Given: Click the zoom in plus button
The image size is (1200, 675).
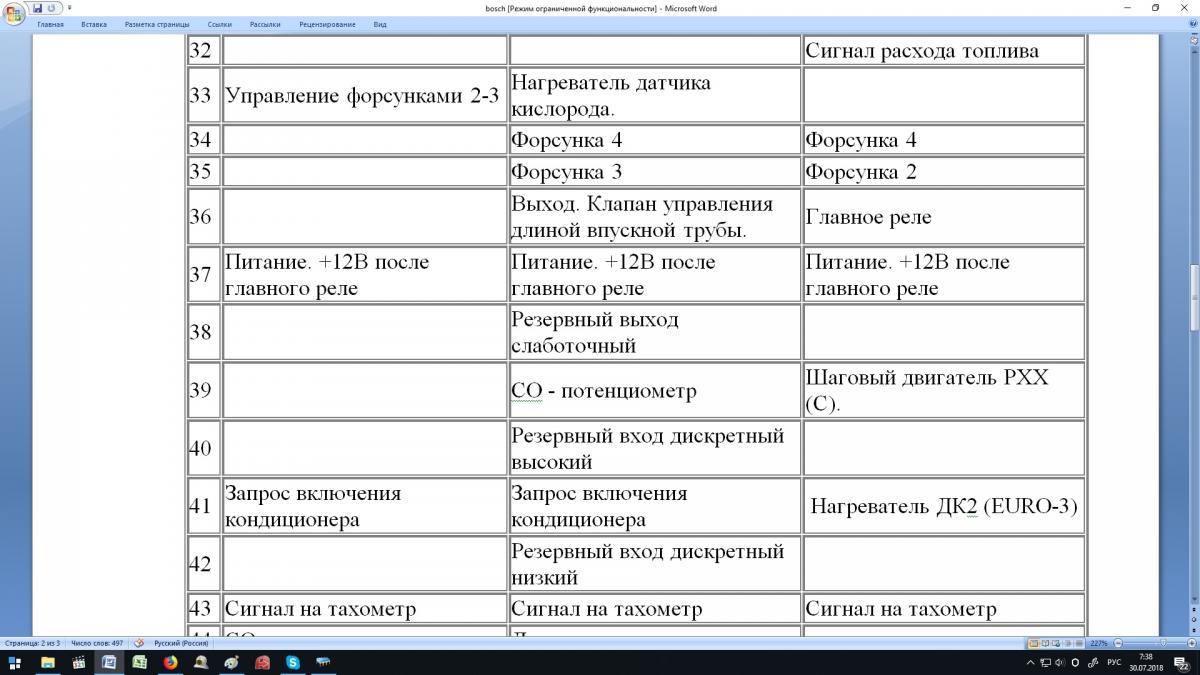Looking at the screenshot, I should 1192,643.
